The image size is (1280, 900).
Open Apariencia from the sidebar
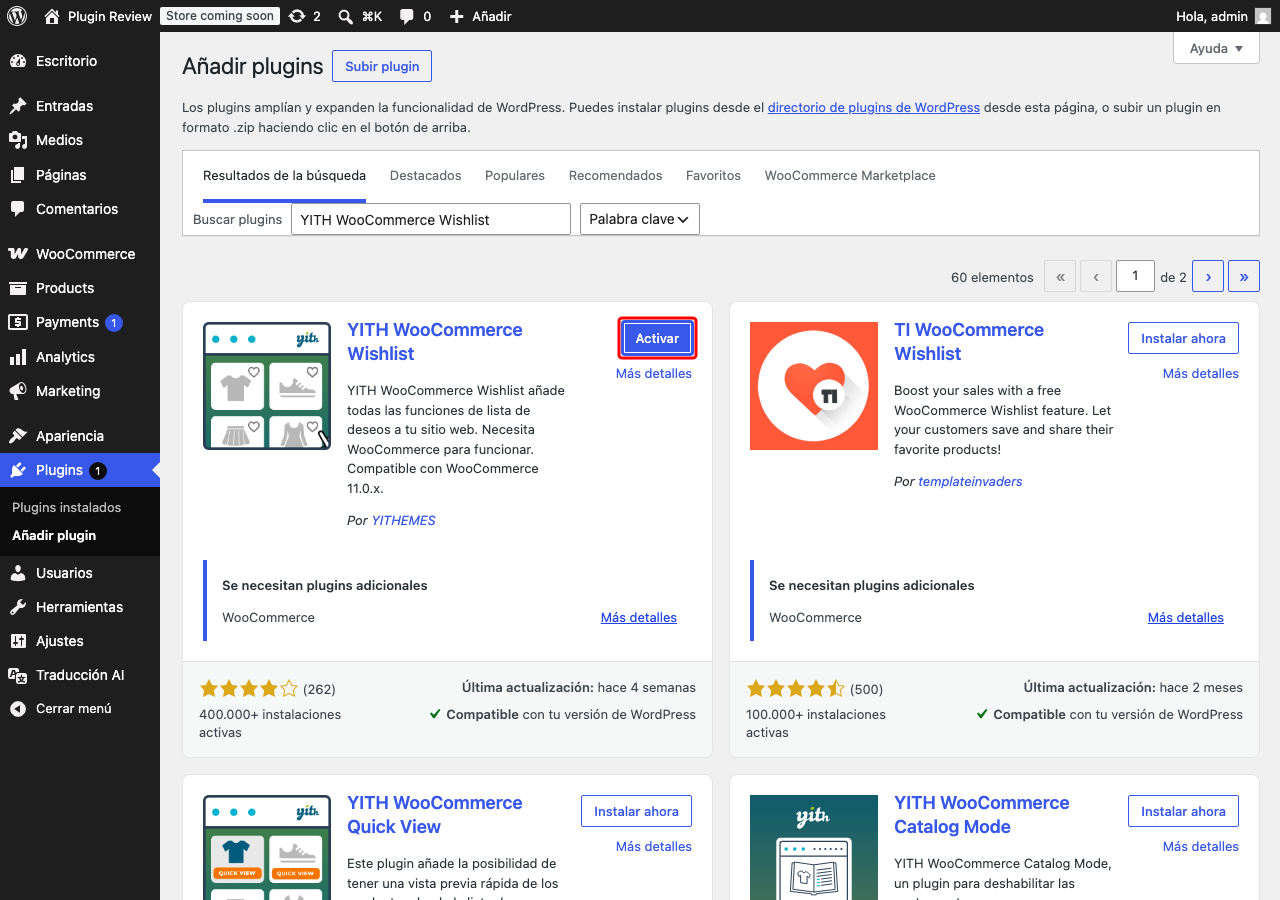[x=80, y=436]
